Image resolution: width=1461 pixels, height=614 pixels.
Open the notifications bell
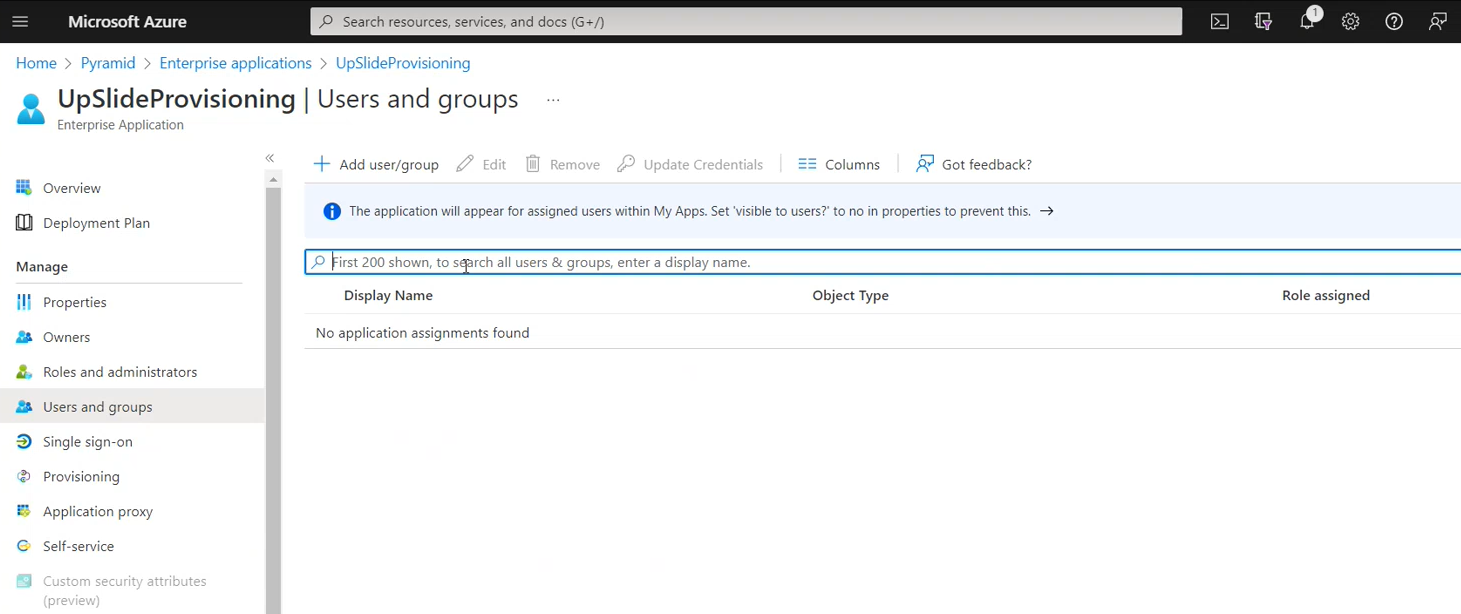[x=1307, y=21]
